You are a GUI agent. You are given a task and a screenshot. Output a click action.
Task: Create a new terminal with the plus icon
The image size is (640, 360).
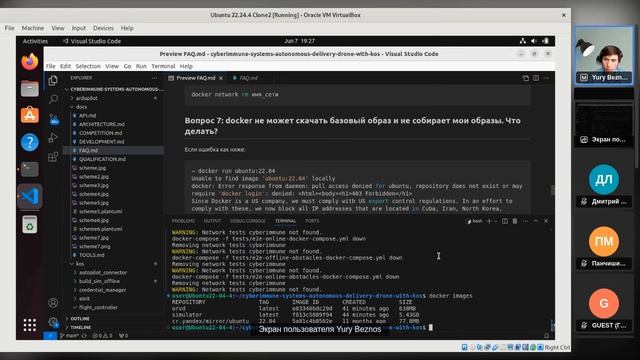[x=489, y=221]
